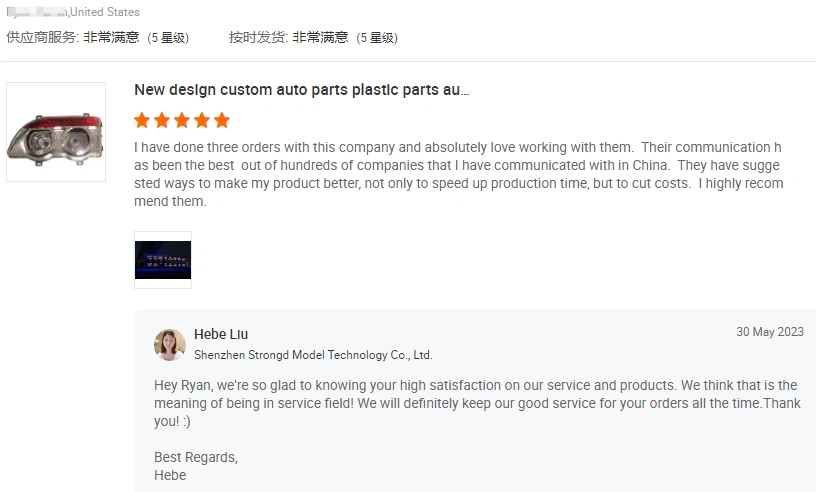
Task: Click 非常满意 beside 供应商服务
Action: (x=111, y=38)
